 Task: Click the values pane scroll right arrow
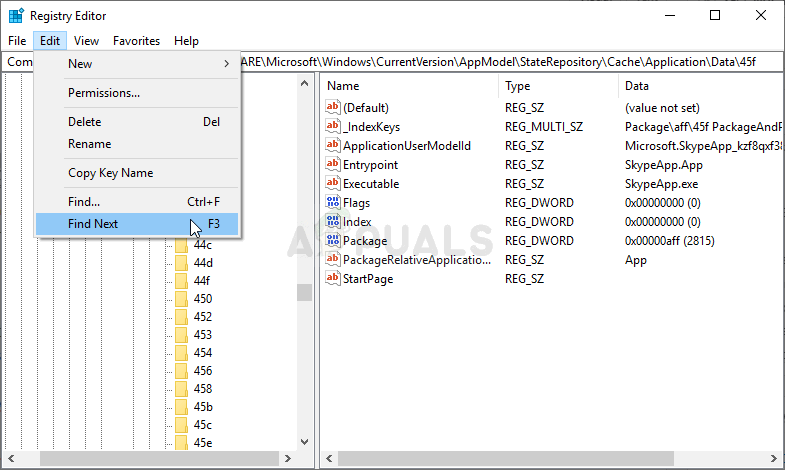773,458
